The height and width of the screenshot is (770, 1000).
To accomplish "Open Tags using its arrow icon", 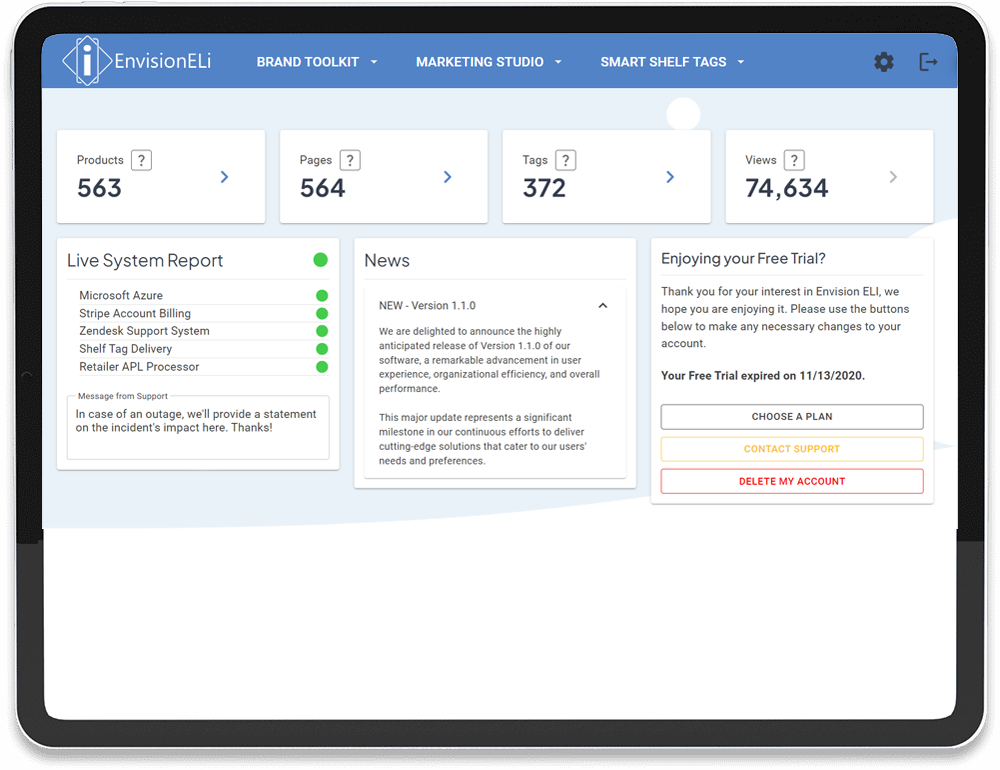I will point(670,177).
